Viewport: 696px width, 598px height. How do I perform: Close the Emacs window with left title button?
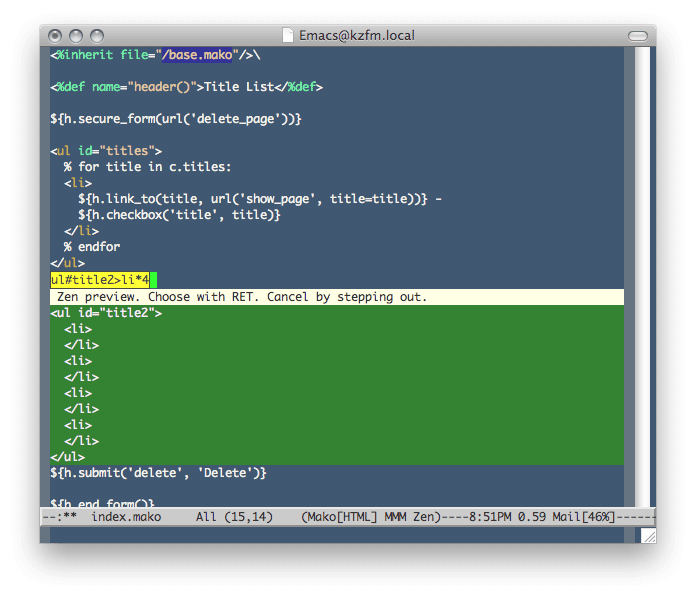click(x=55, y=36)
